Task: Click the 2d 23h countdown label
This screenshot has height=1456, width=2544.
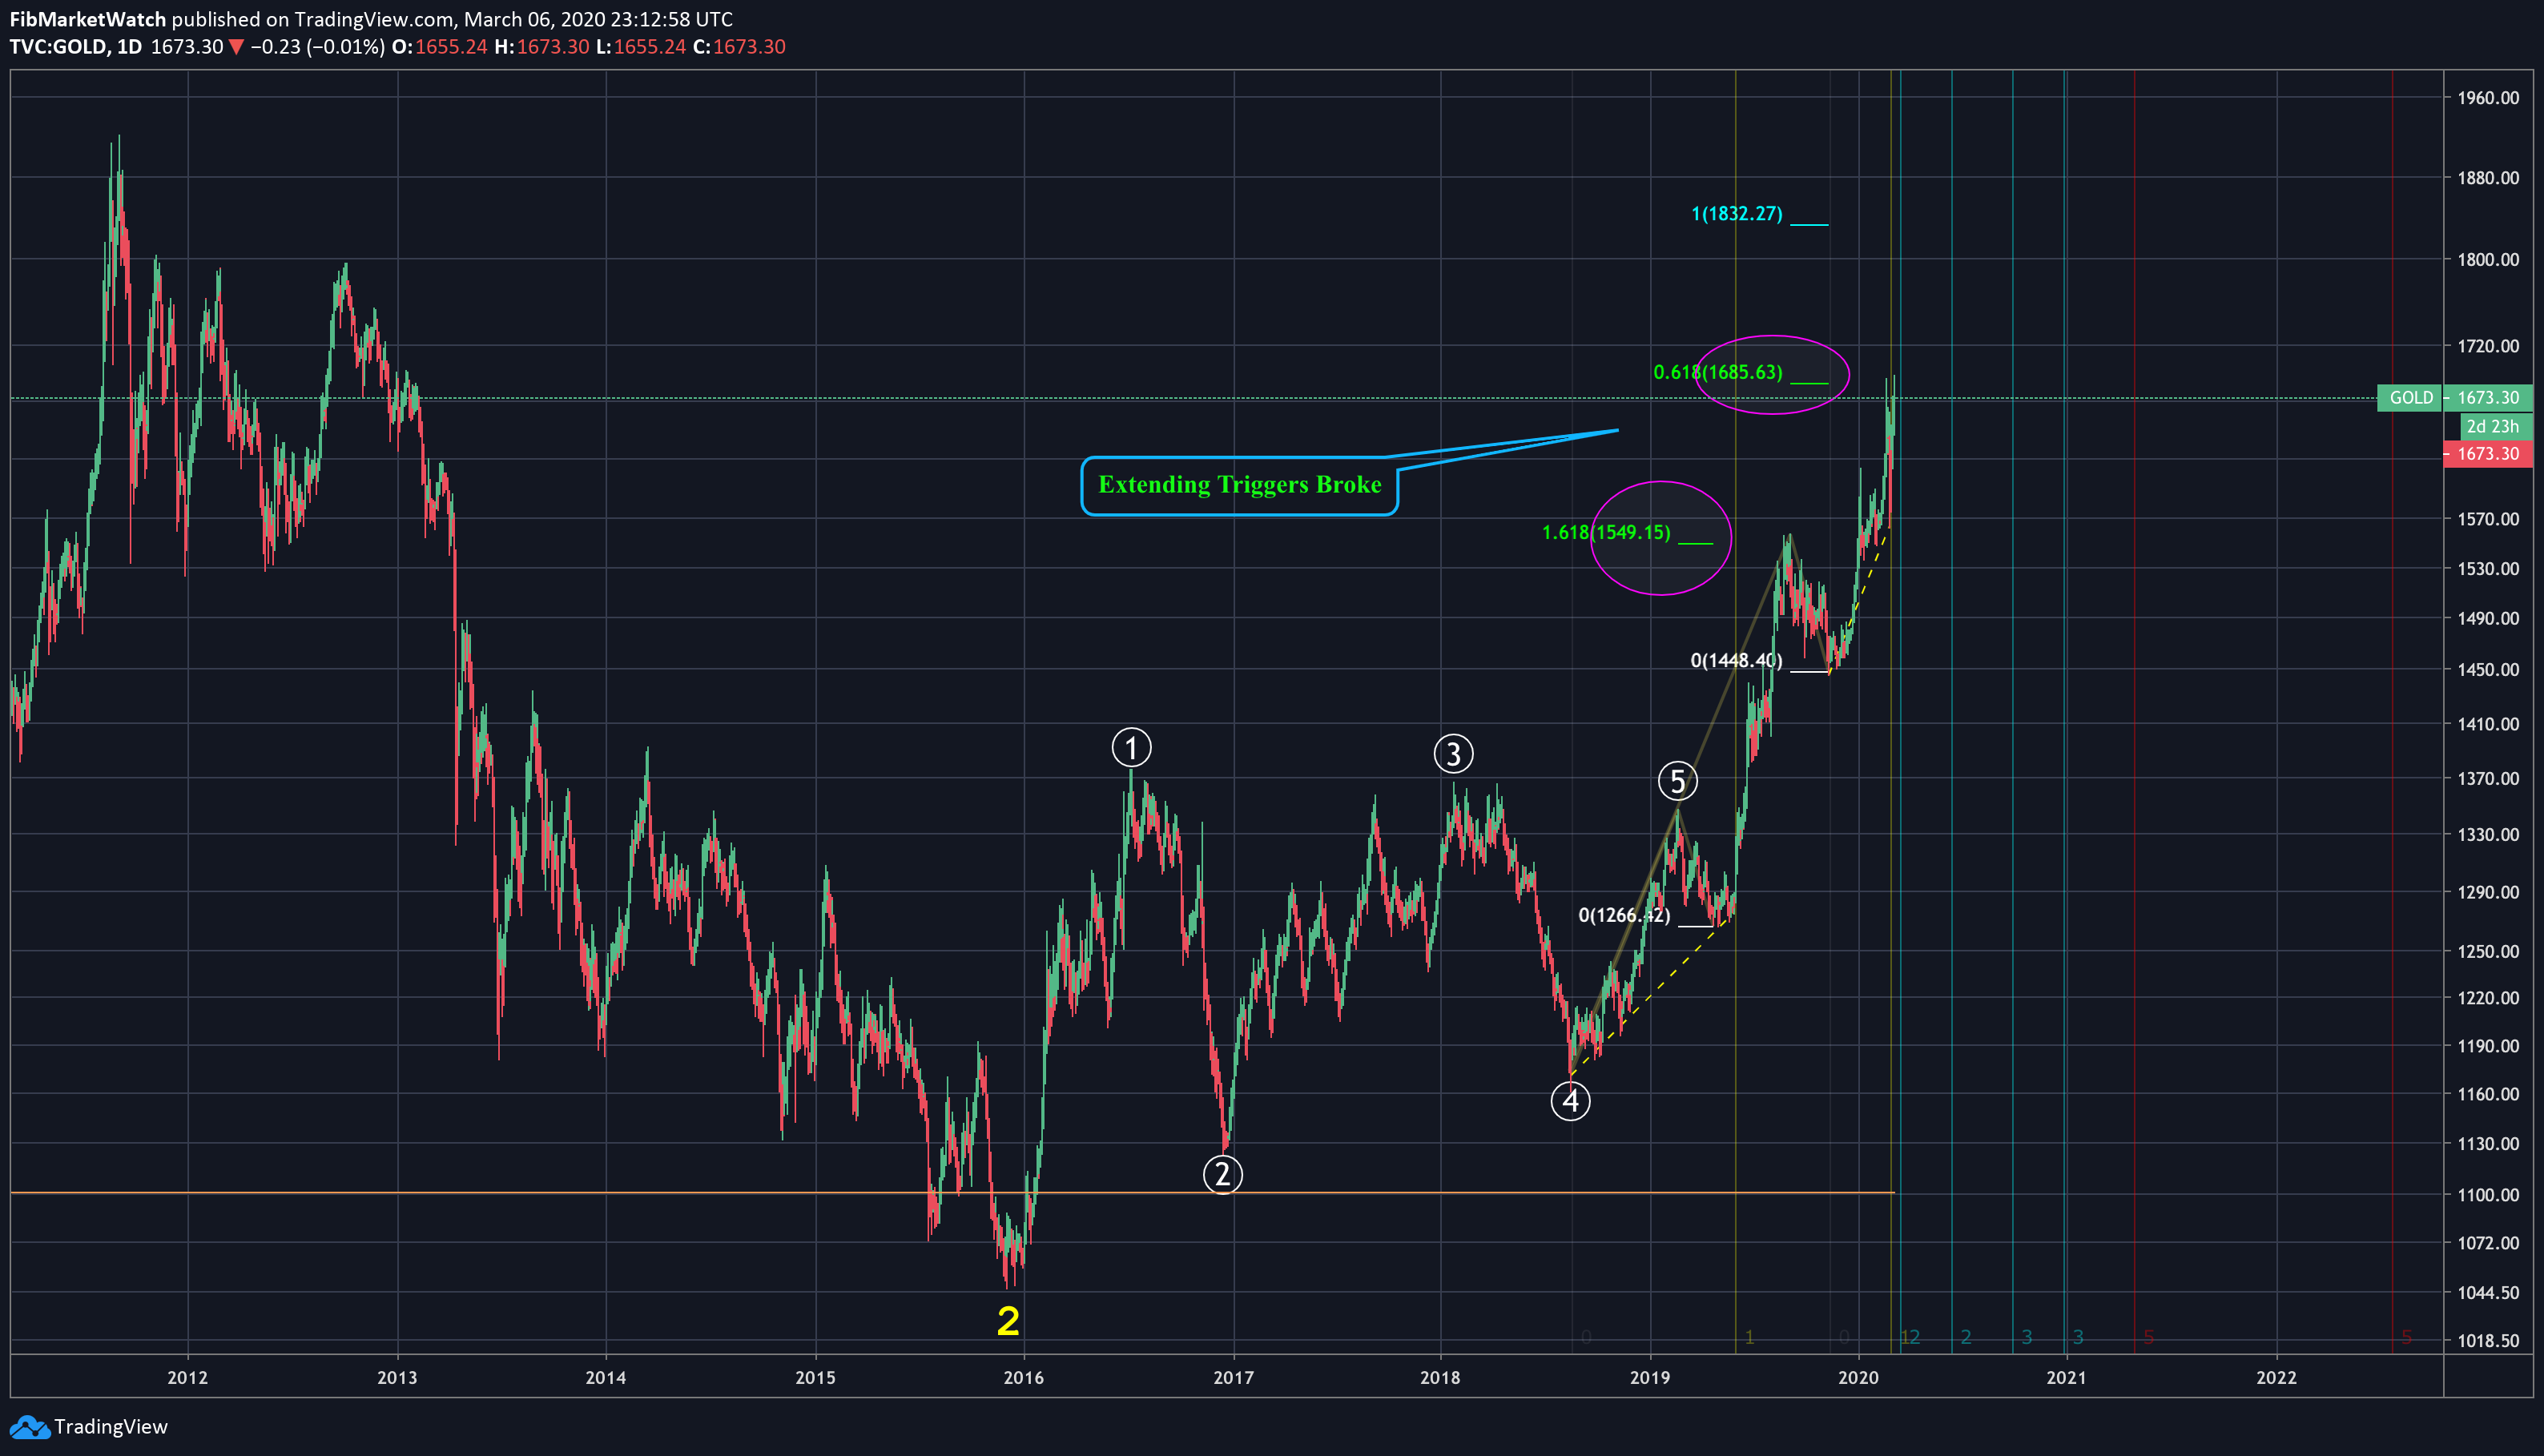Action: click(2494, 426)
